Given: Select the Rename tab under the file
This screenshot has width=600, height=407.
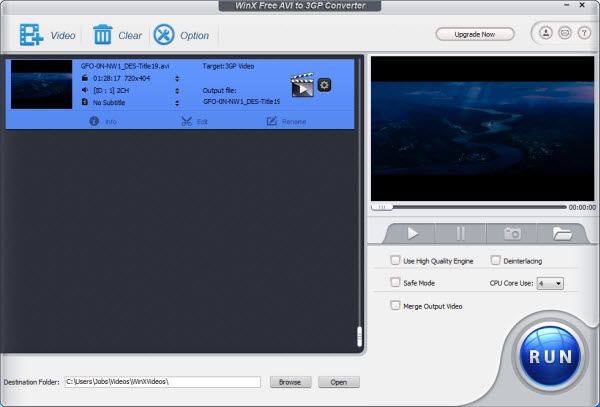Looking at the screenshot, I should coord(285,121).
